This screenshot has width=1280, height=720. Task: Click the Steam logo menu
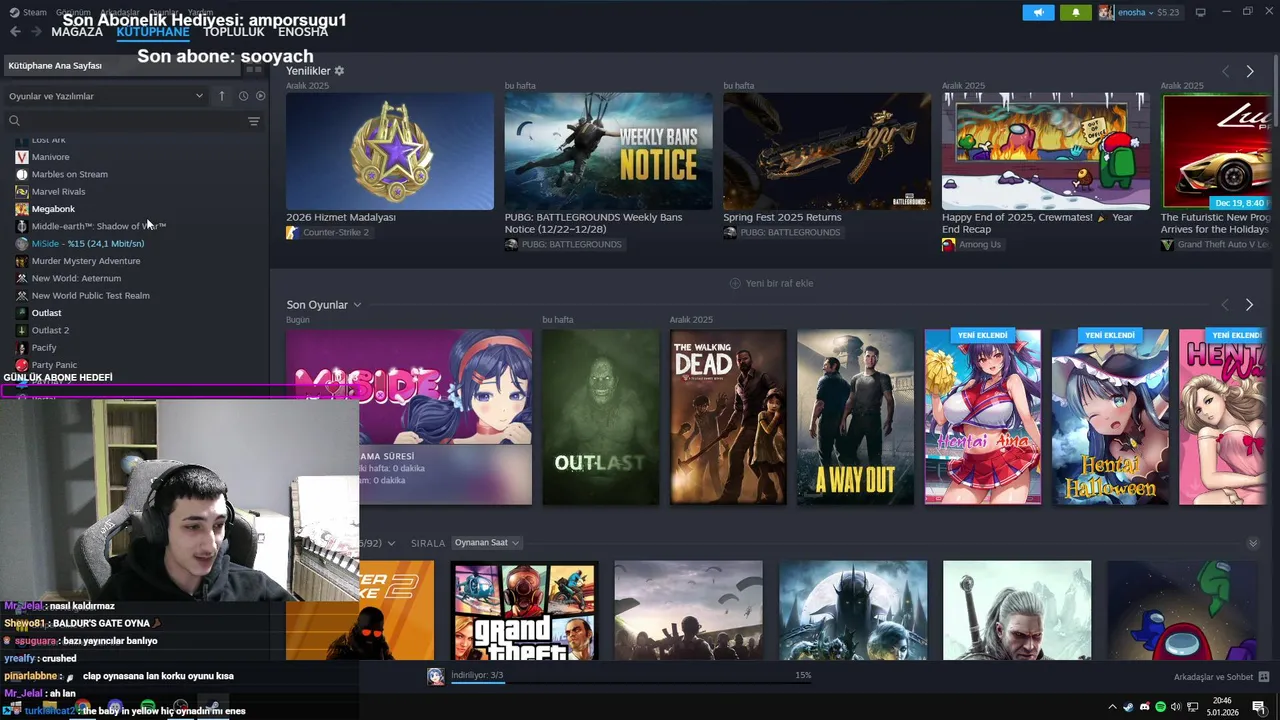28,12
